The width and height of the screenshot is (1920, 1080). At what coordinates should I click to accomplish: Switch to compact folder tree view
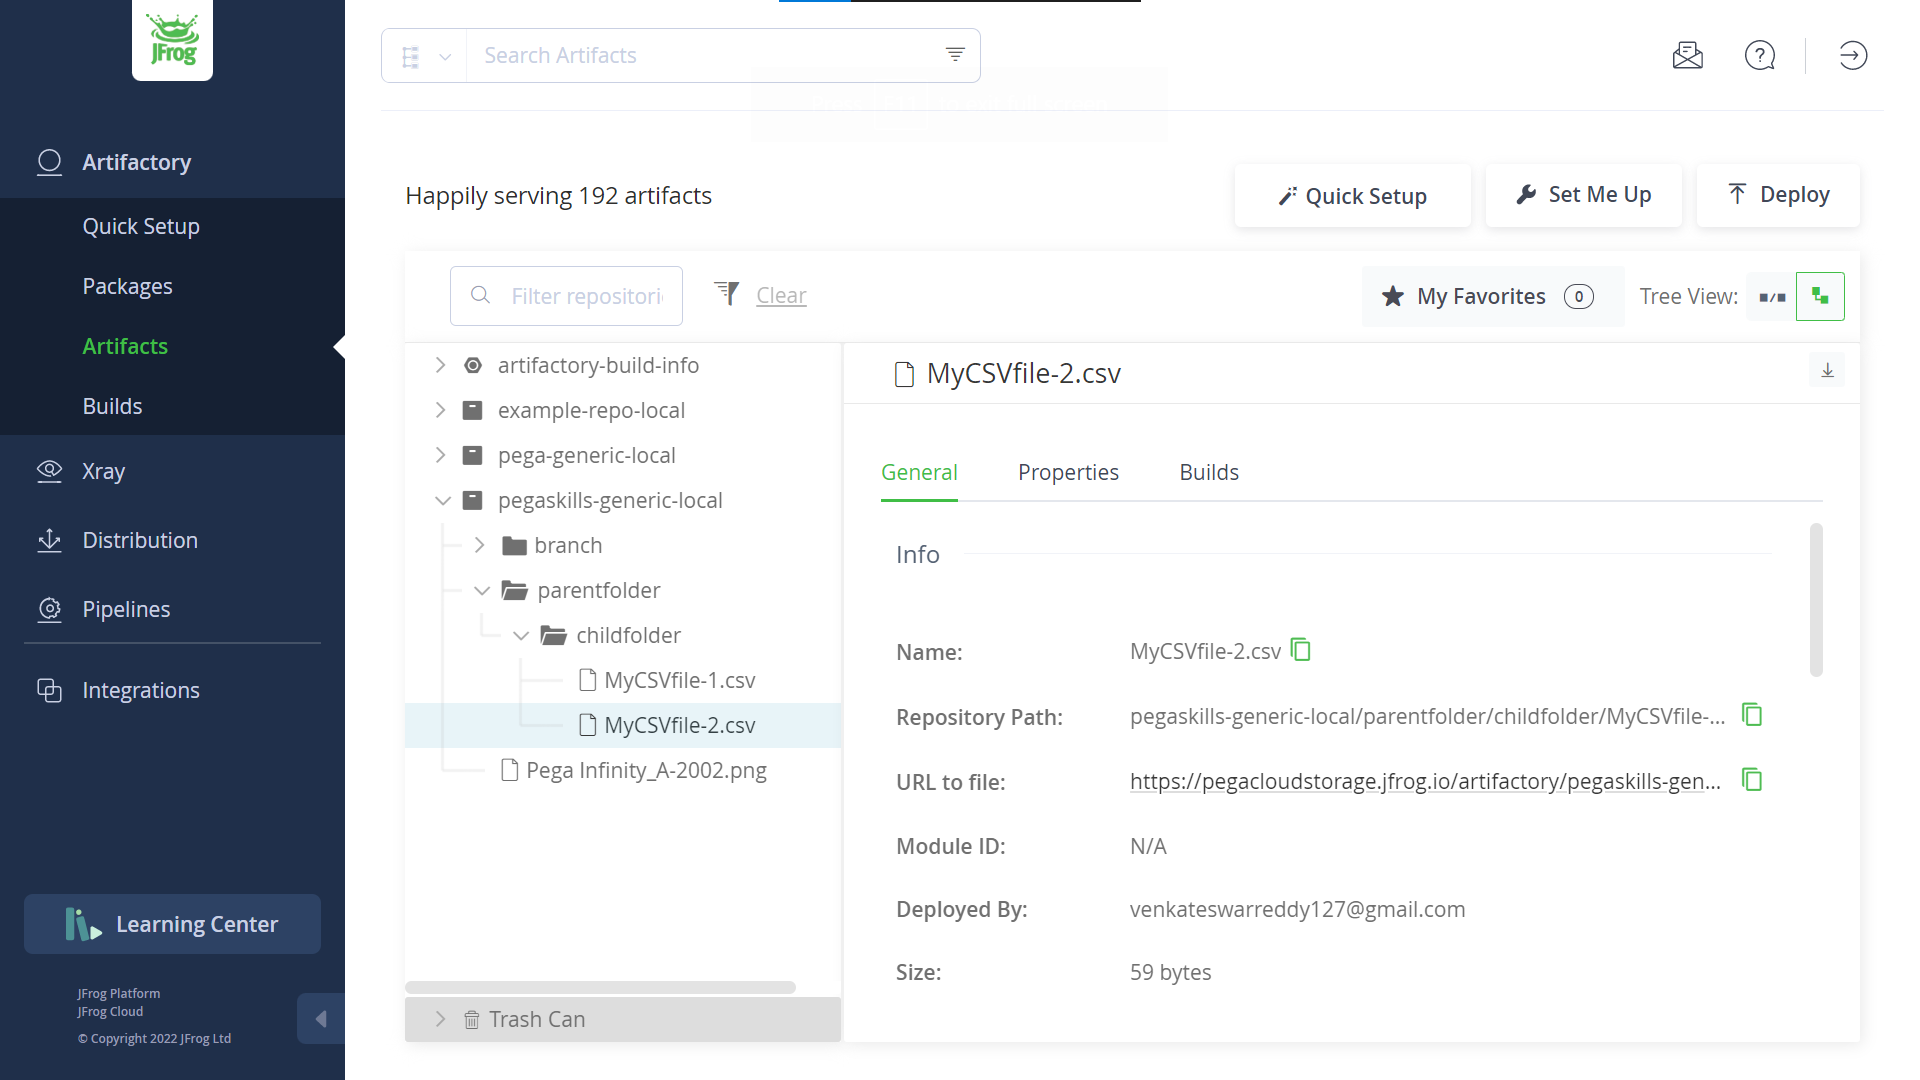coord(1772,297)
